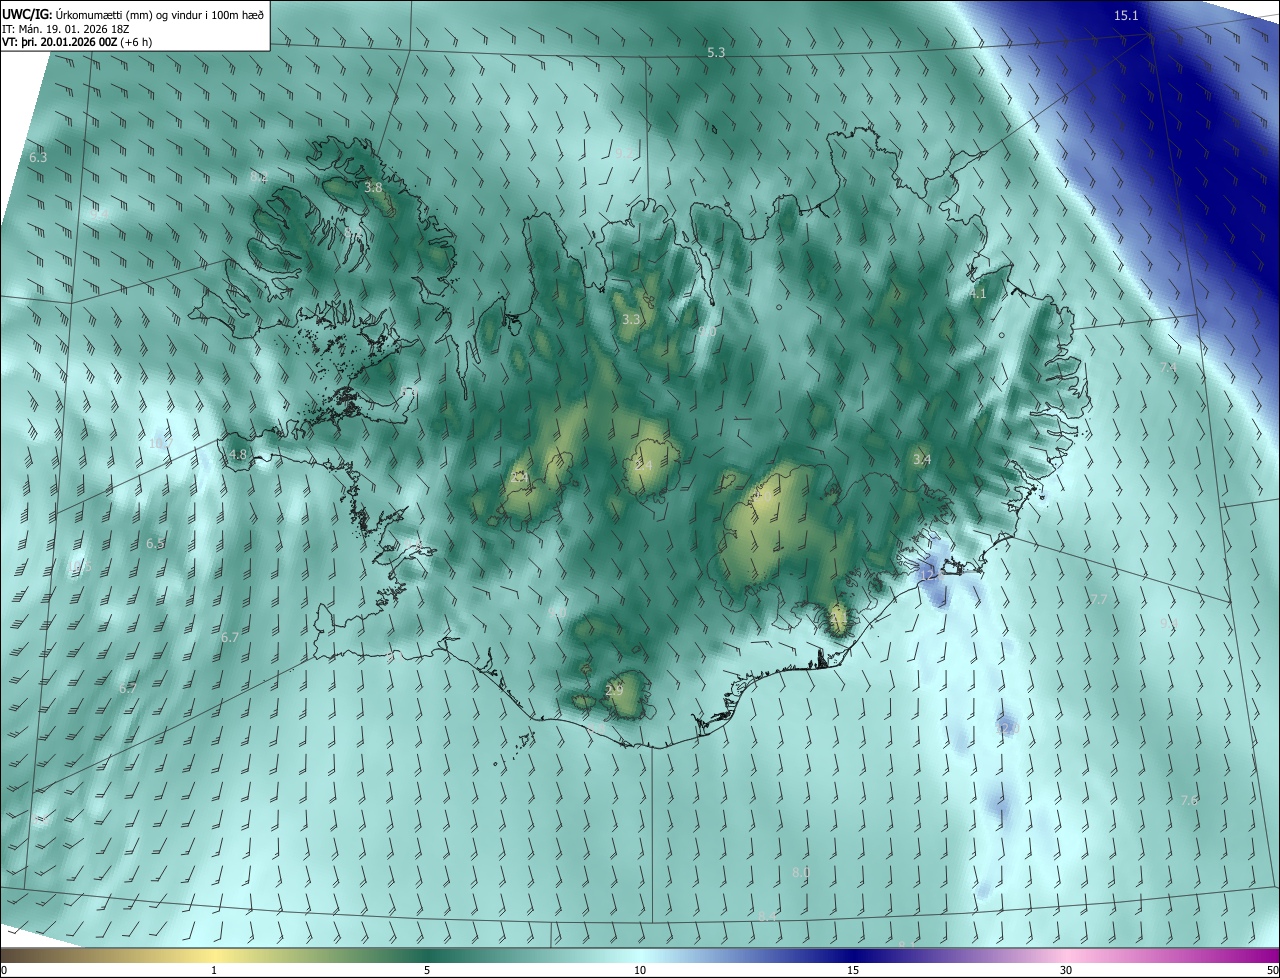Click the 15.1 value label
Screen dimensions: 1280x978
1126,15
